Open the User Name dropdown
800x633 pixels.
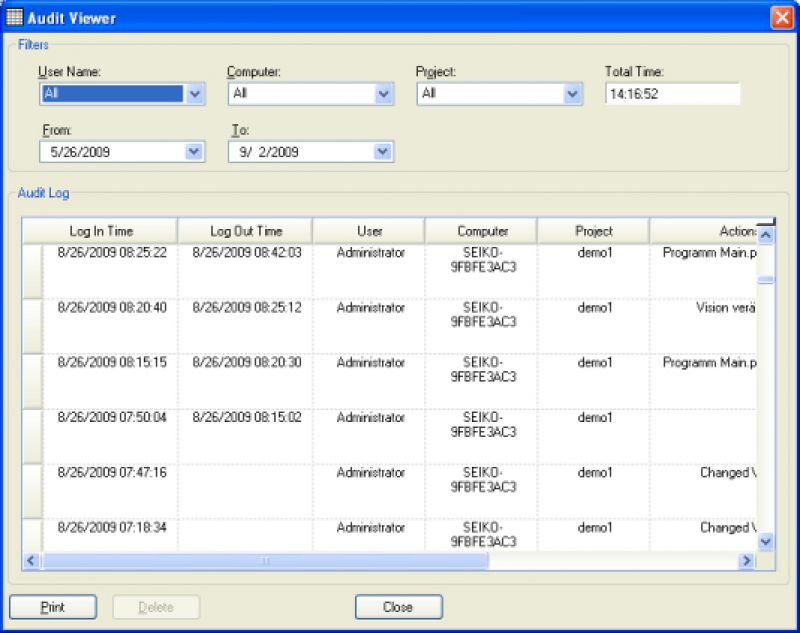[x=195, y=94]
